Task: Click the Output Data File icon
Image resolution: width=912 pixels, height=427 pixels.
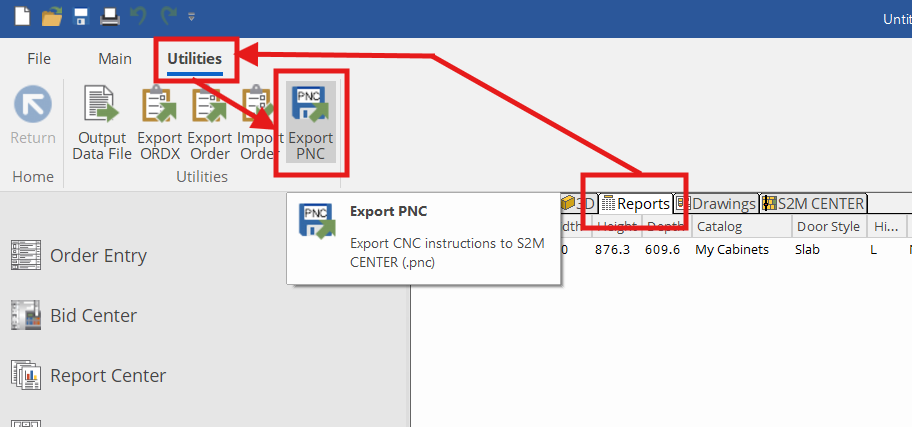Action: 102,124
